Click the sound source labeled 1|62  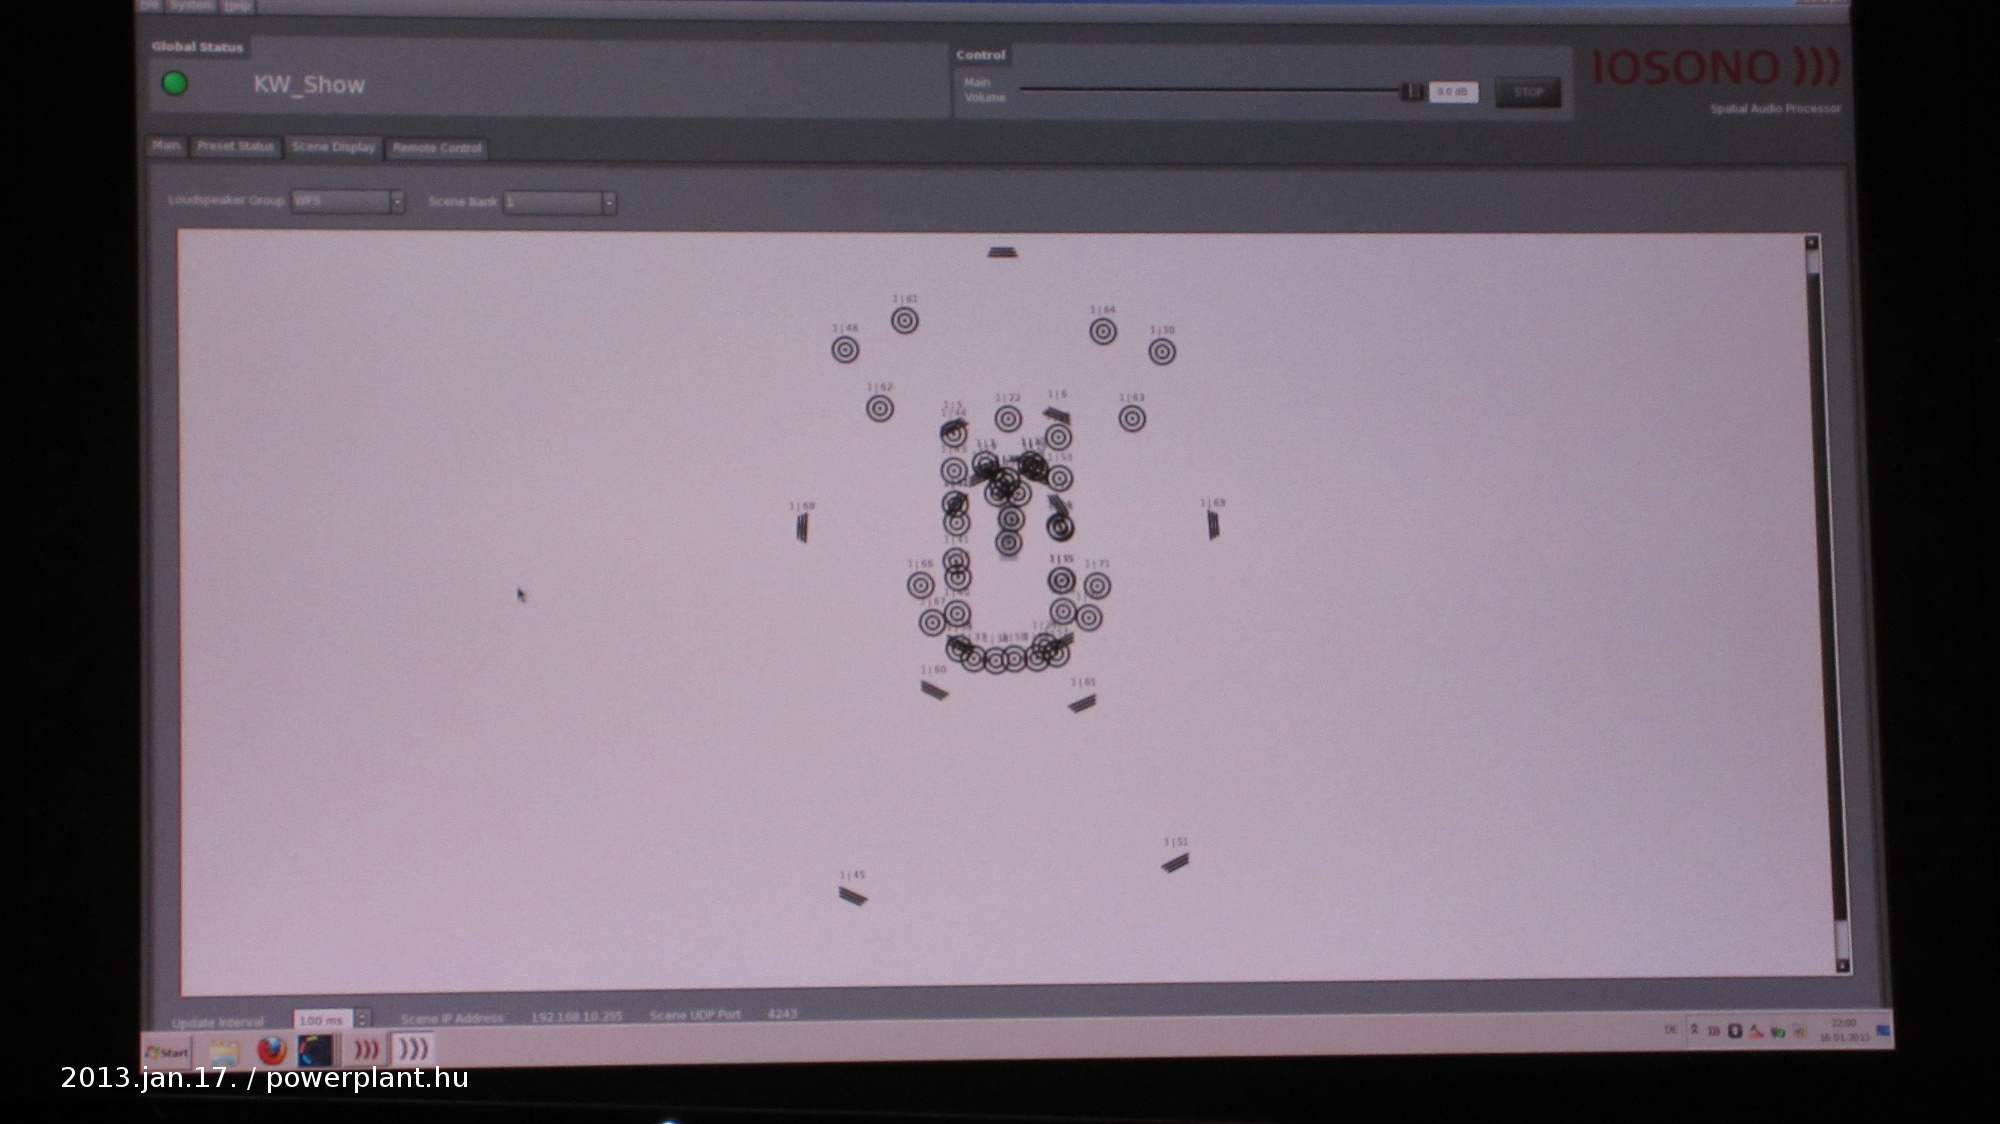coord(880,408)
